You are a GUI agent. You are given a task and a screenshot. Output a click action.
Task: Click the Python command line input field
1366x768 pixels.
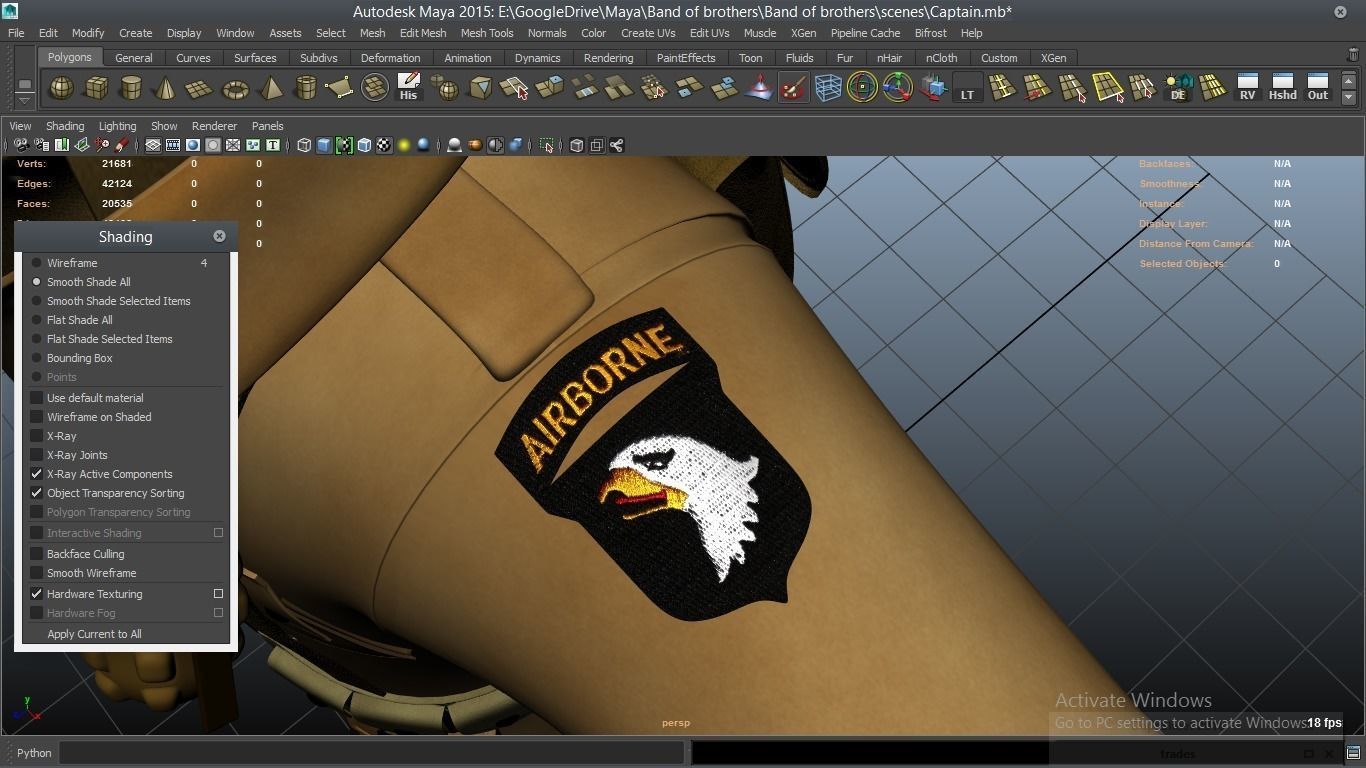coord(371,753)
